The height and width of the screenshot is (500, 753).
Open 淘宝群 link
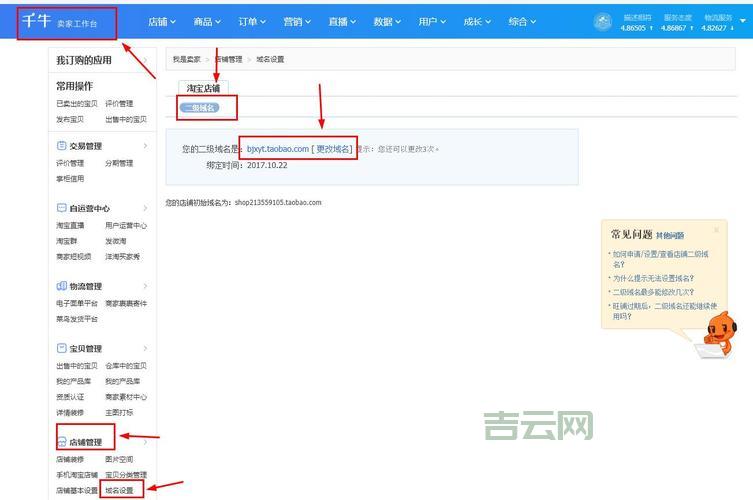point(67,241)
